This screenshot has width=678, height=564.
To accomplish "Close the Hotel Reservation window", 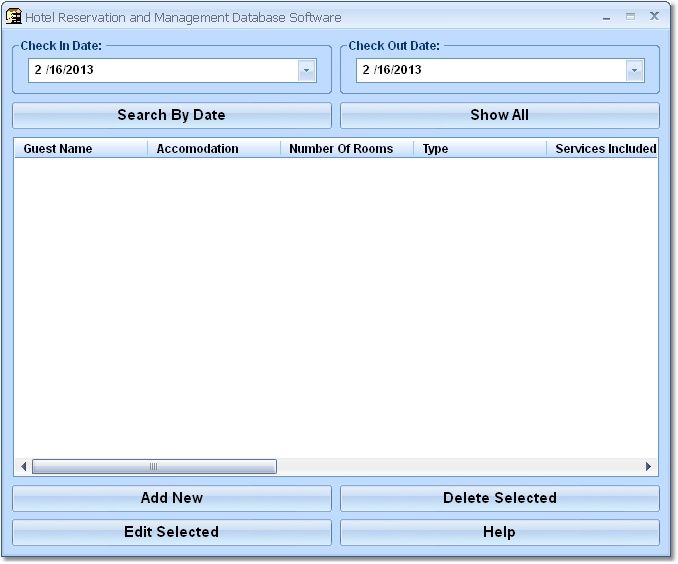I will click(x=654, y=17).
